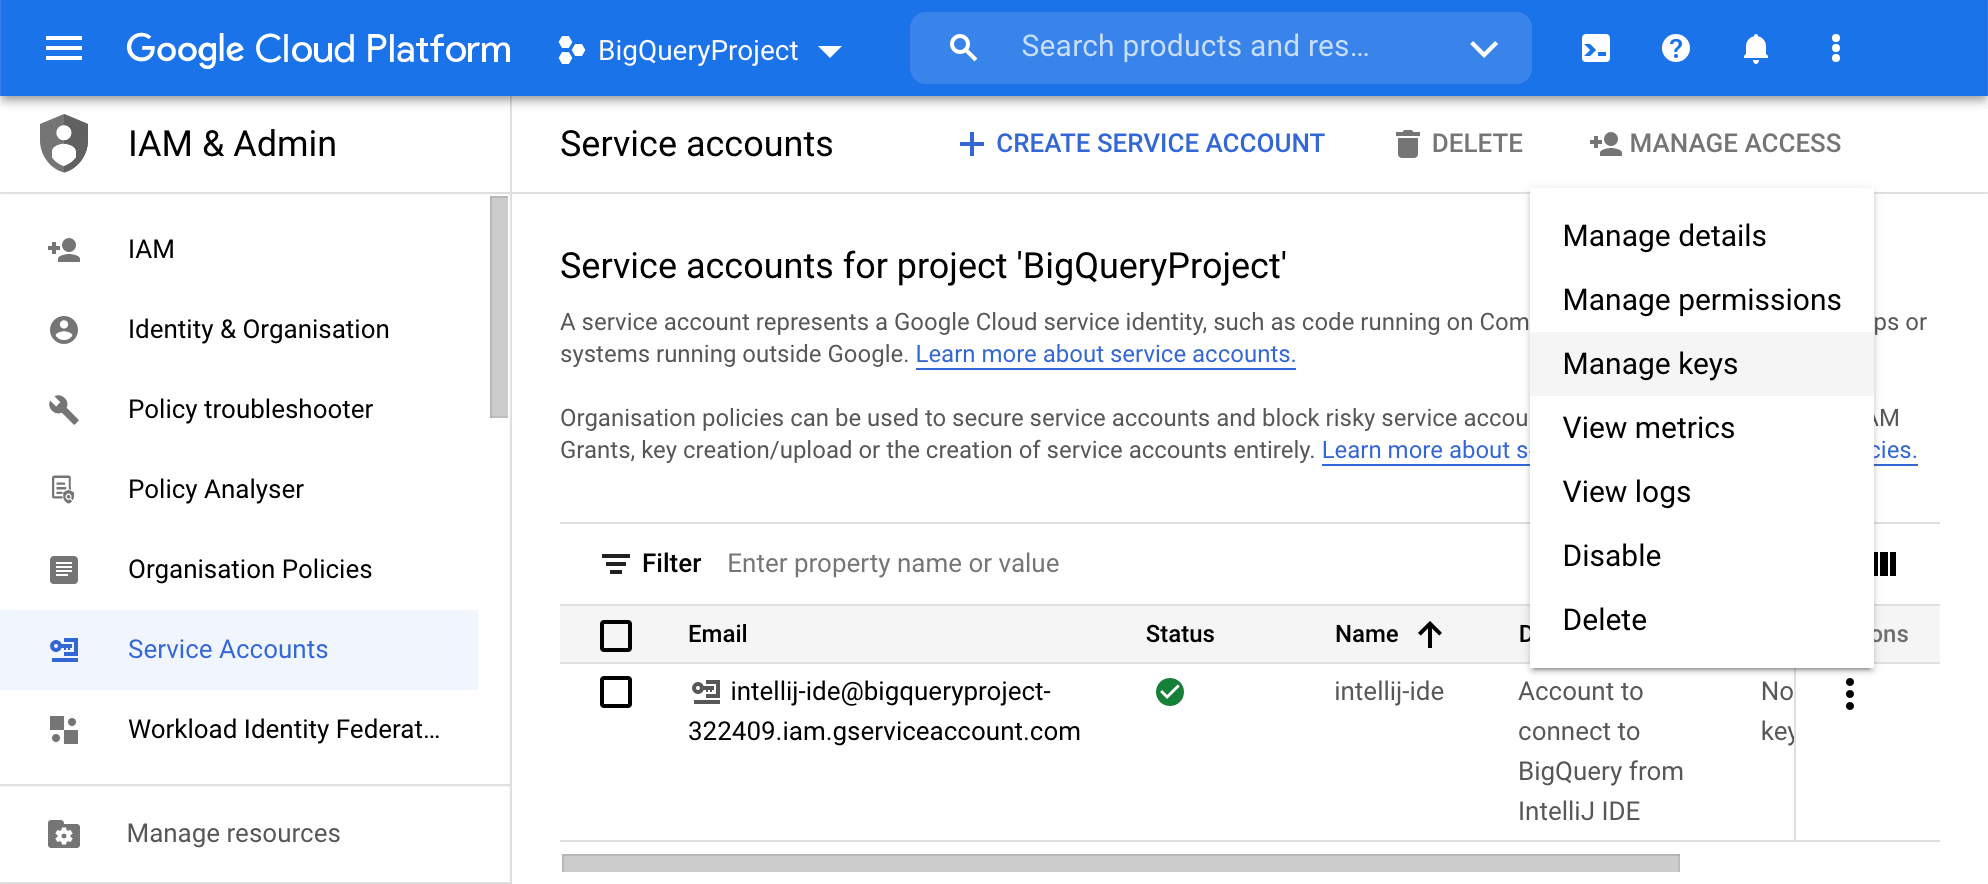The image size is (1988, 884).
Task: Select View logs menu entry
Action: (x=1626, y=492)
